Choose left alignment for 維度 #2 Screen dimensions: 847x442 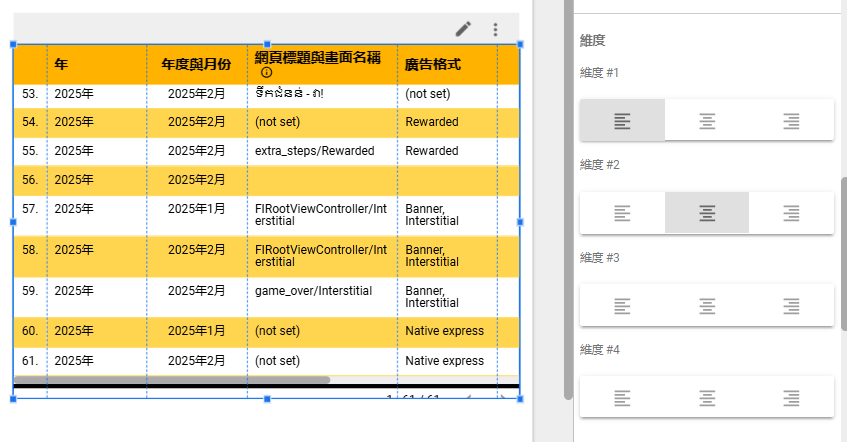pos(622,213)
